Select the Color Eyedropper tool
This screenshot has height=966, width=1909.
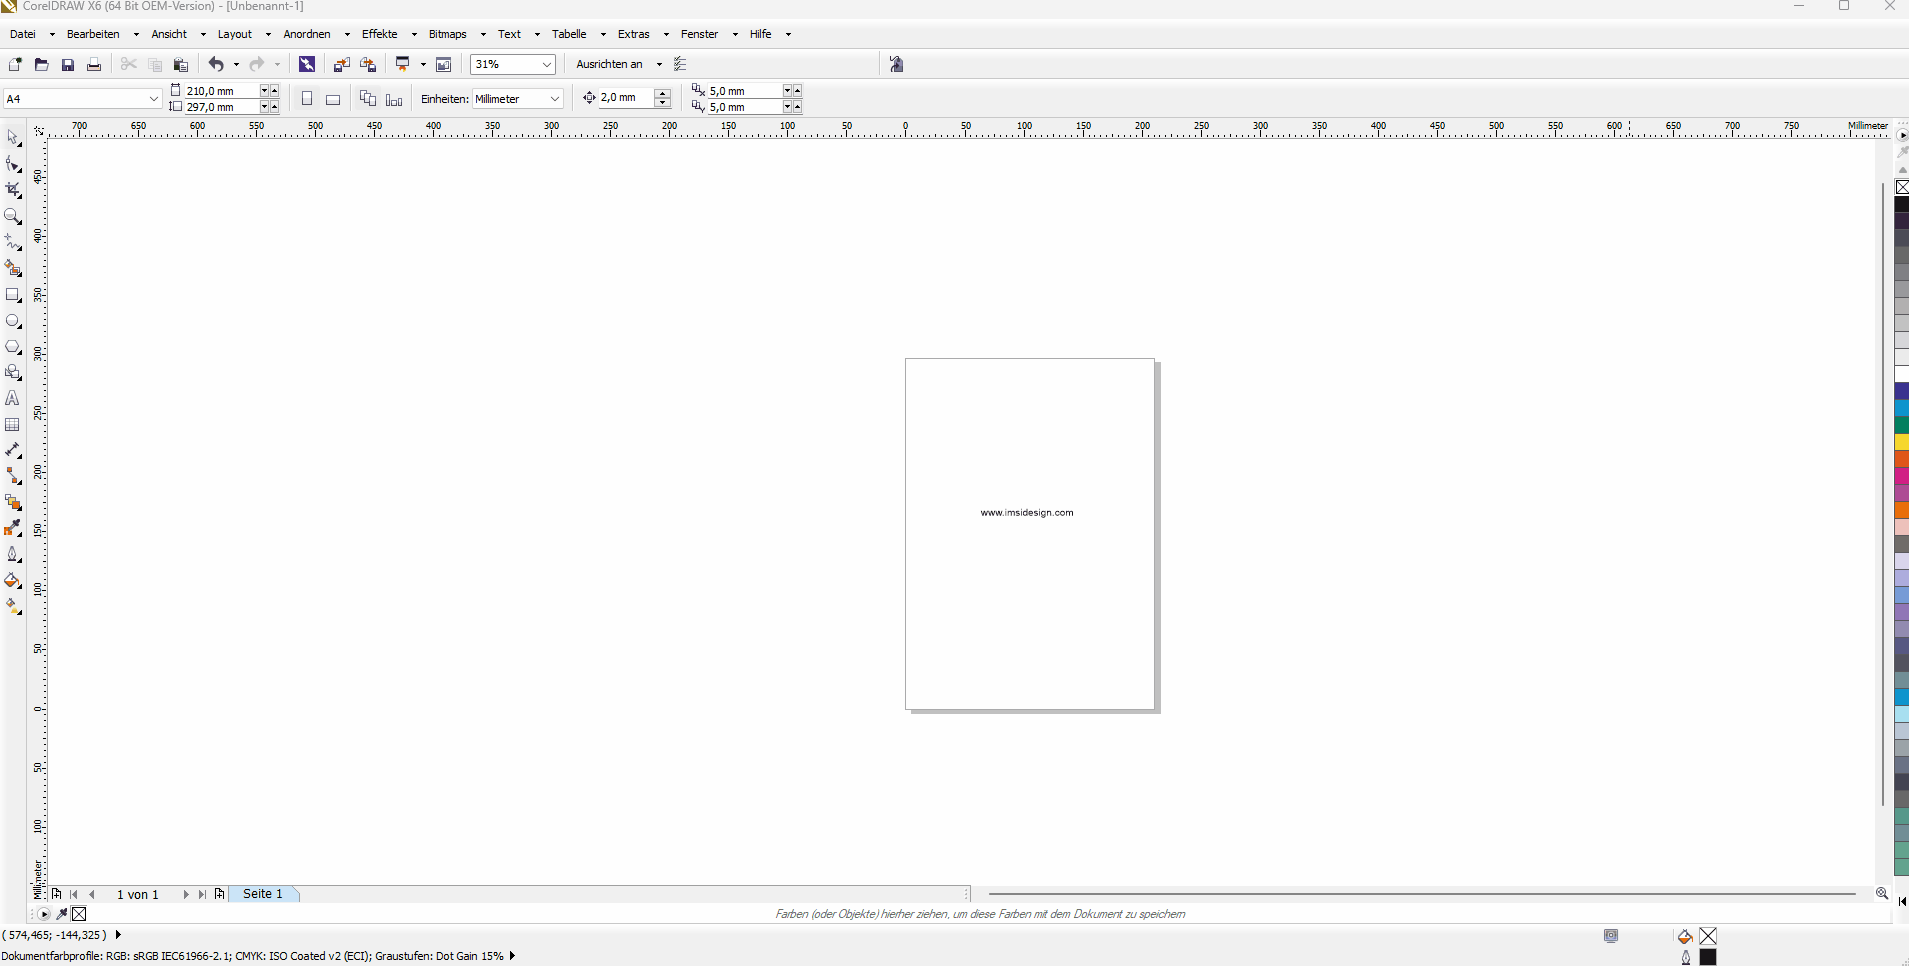[x=13, y=529]
